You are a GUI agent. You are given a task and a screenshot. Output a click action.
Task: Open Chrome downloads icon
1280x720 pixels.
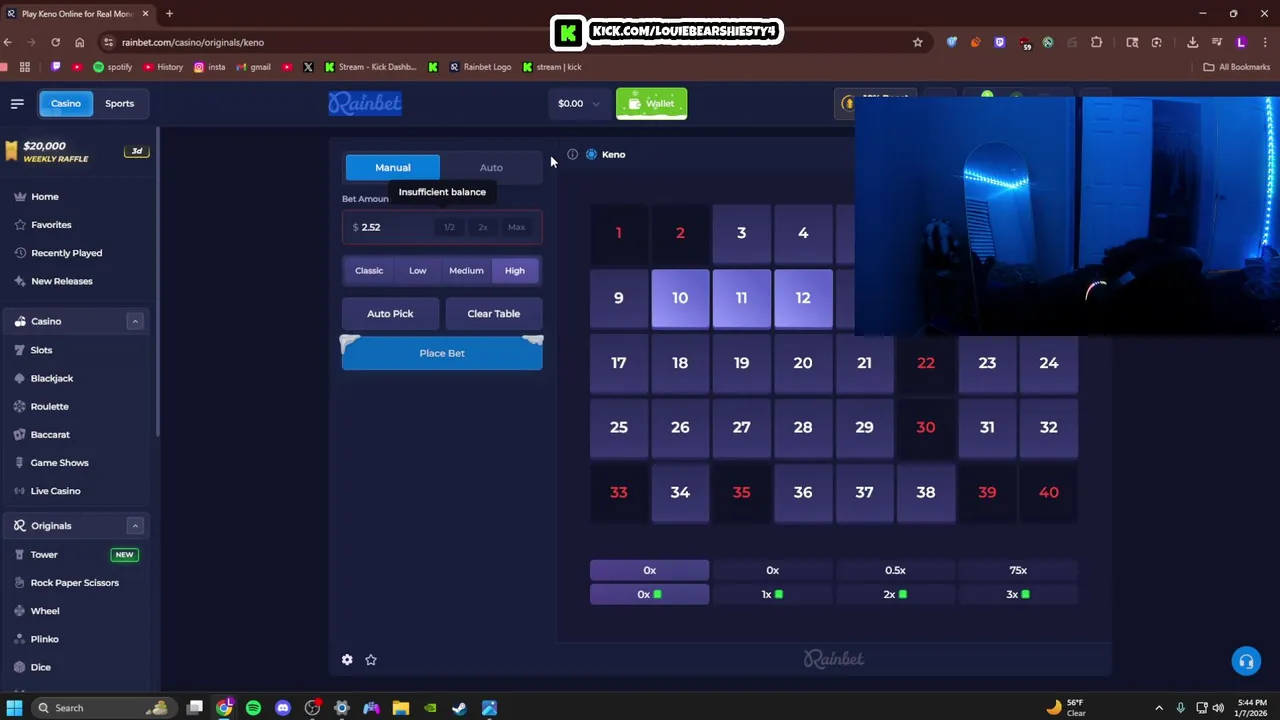pos(1192,42)
